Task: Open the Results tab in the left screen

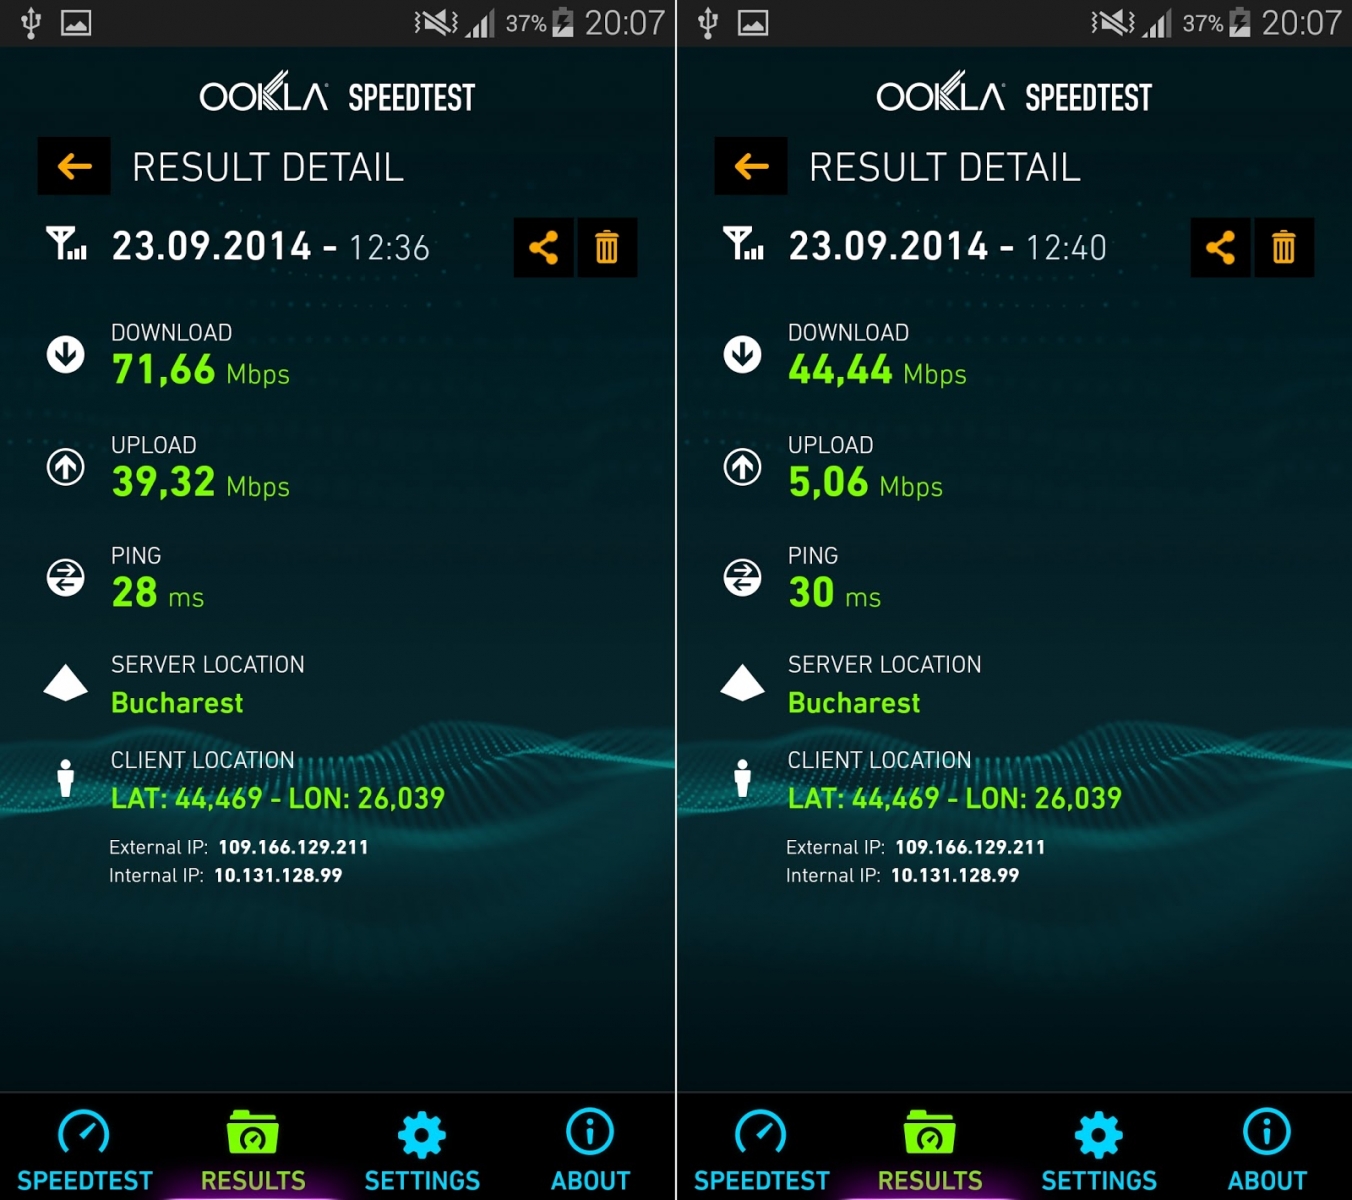Action: click(x=253, y=1150)
